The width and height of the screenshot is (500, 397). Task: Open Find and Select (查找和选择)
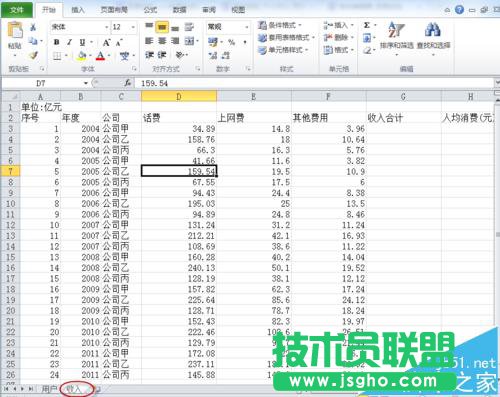coord(433,38)
